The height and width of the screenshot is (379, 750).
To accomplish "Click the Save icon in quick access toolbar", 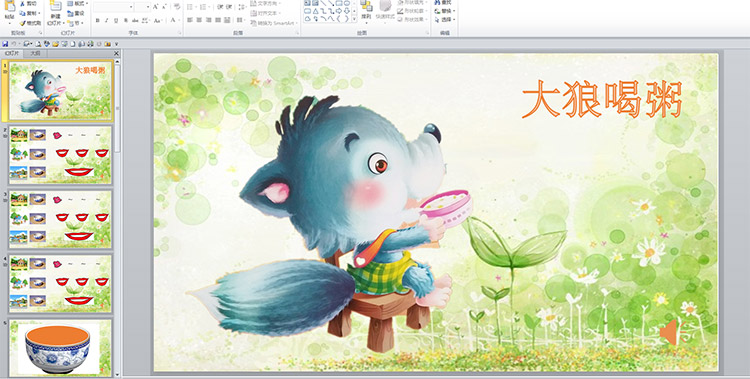I will pos(5,44).
